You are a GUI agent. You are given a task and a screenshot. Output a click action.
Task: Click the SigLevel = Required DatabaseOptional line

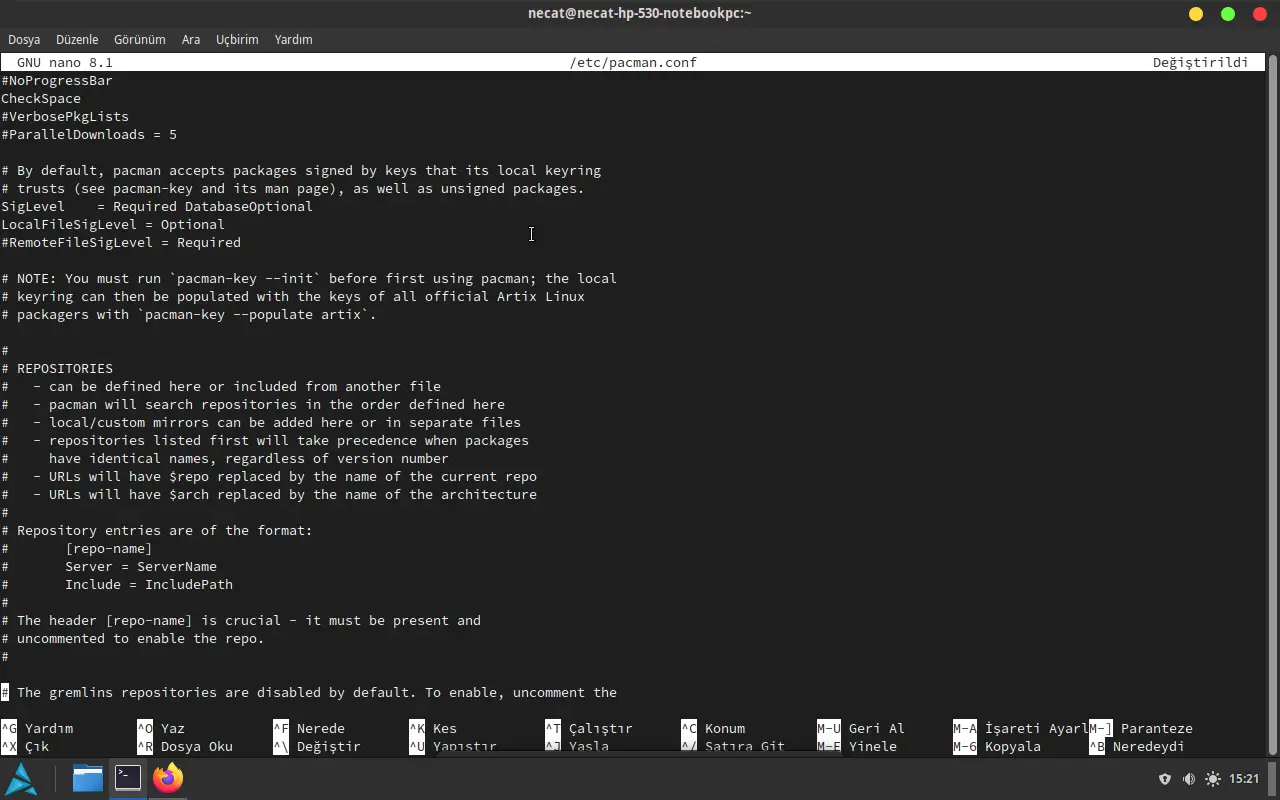(x=157, y=207)
